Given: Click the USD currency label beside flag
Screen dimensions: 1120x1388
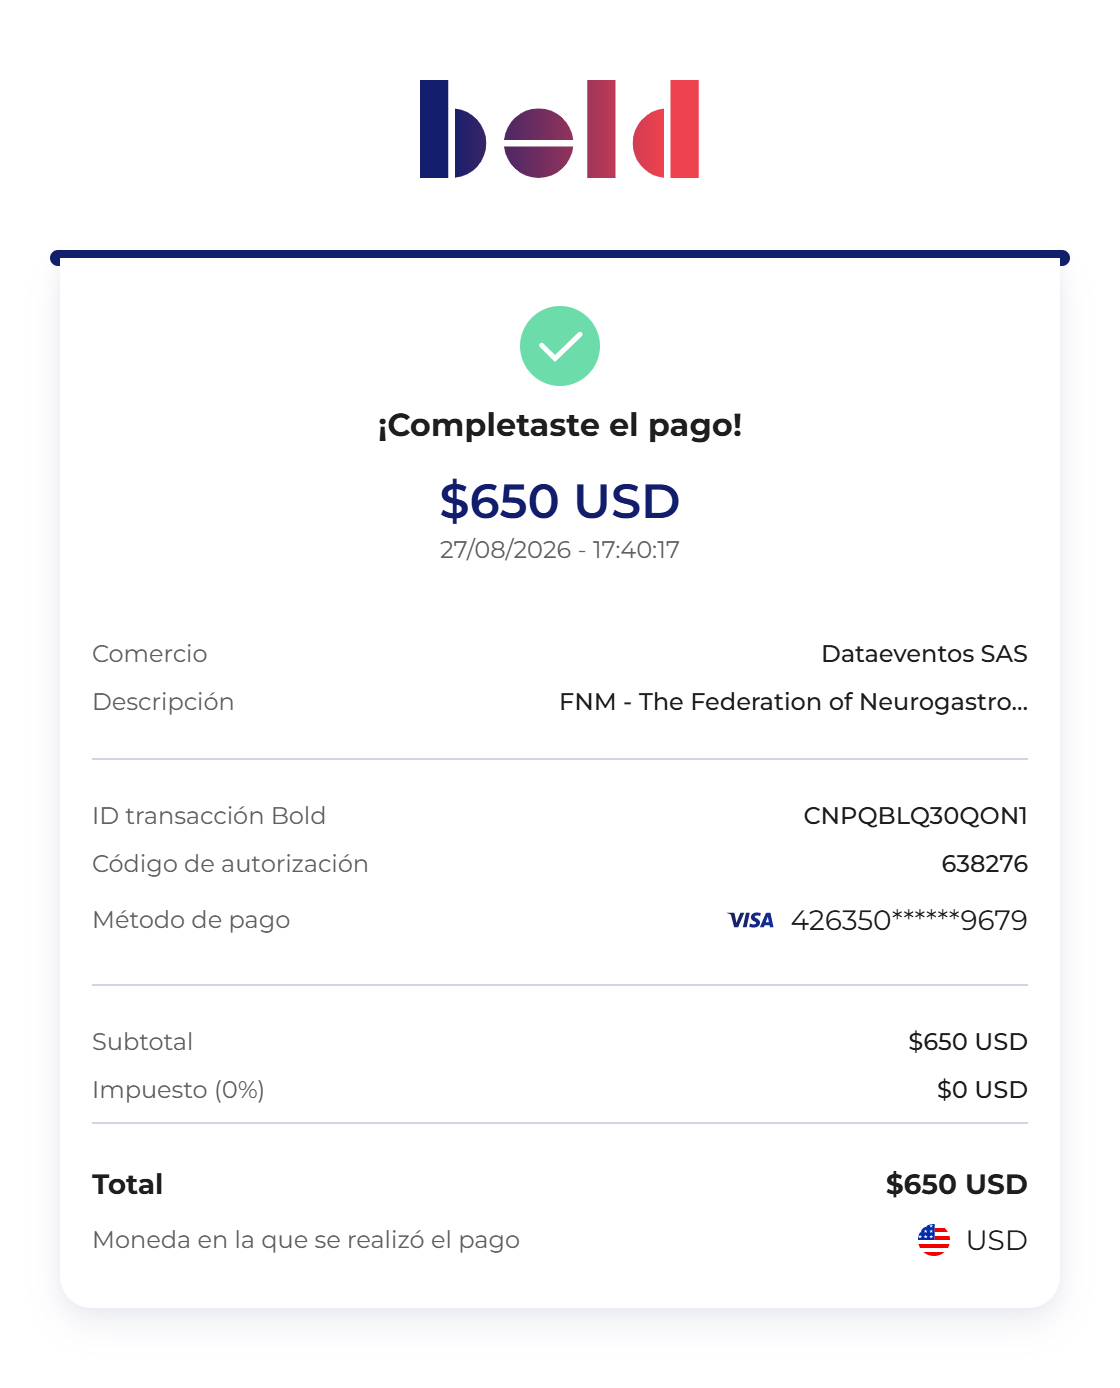Looking at the screenshot, I should 997,1240.
